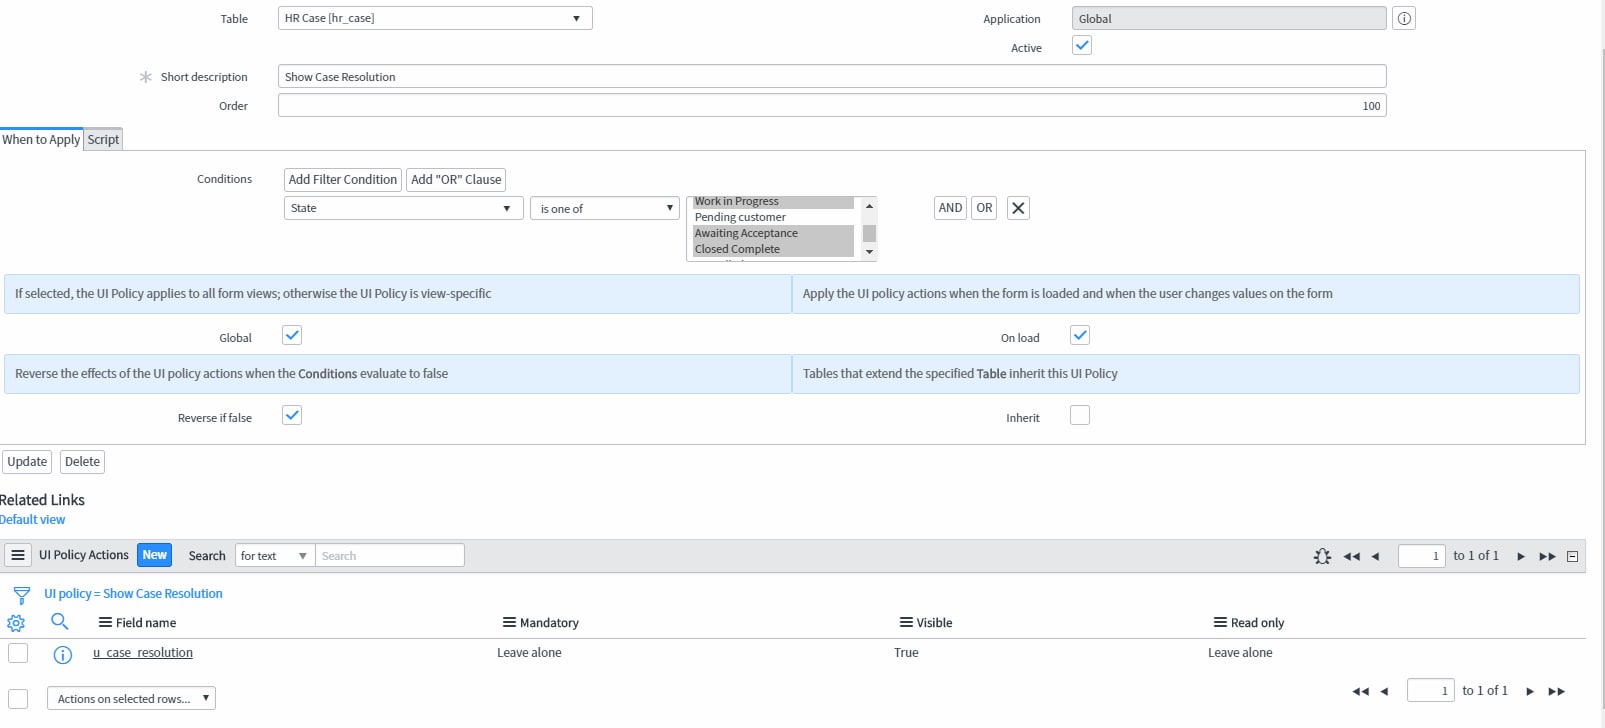The width and height of the screenshot is (1605, 728).
Task: Open the Table HR Case dropdown
Action: tap(435, 18)
